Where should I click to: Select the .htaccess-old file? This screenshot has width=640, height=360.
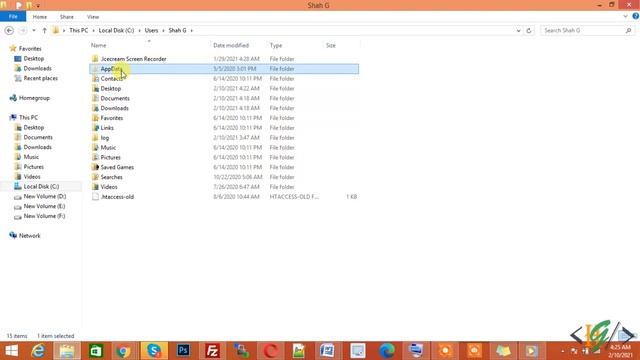(118, 197)
